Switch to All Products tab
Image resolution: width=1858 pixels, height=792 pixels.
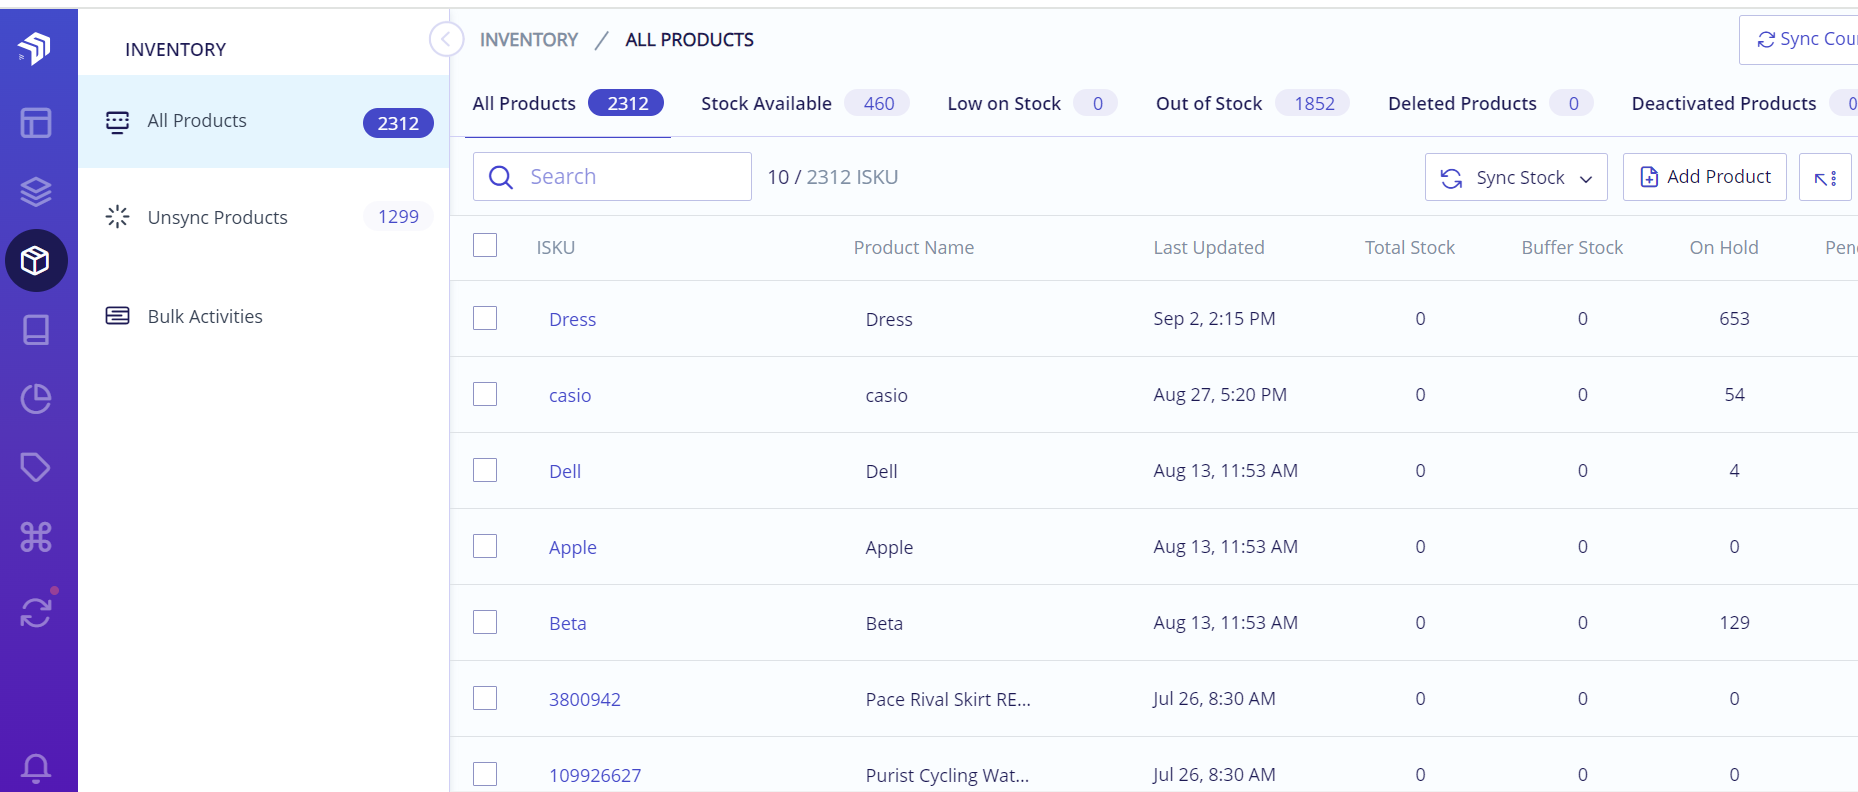(x=568, y=103)
